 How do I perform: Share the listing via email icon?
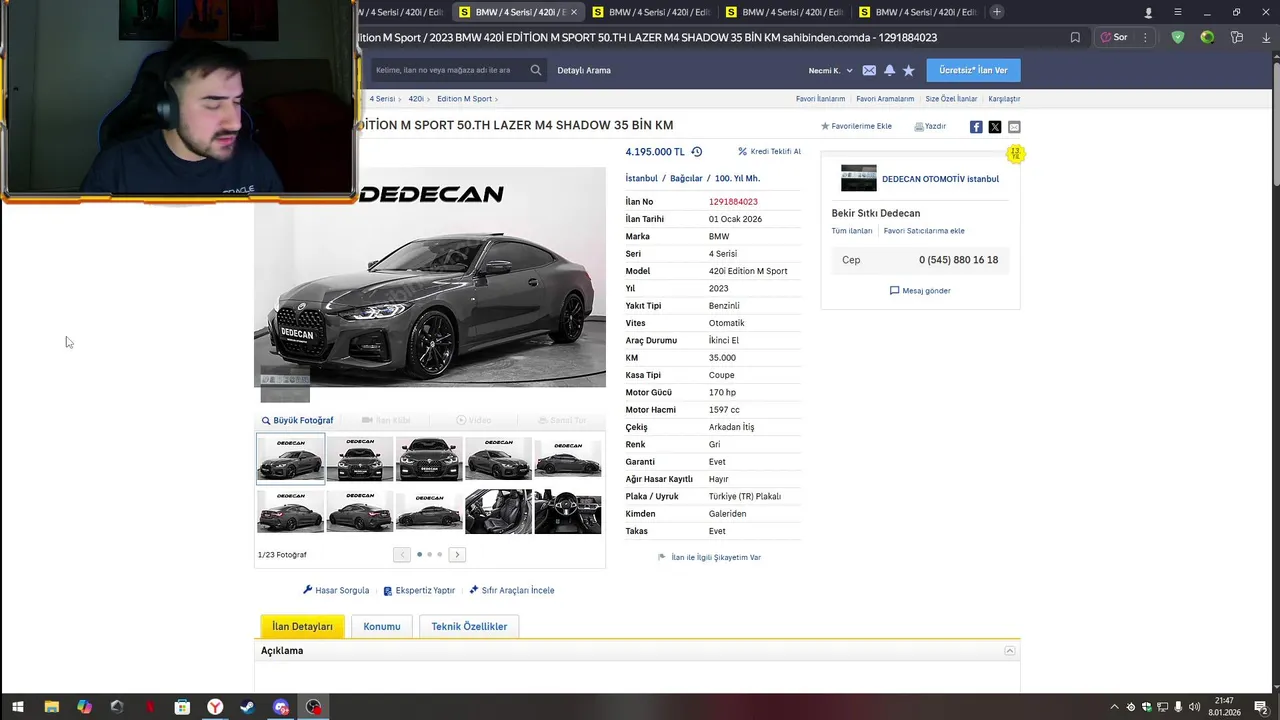tap(1014, 127)
